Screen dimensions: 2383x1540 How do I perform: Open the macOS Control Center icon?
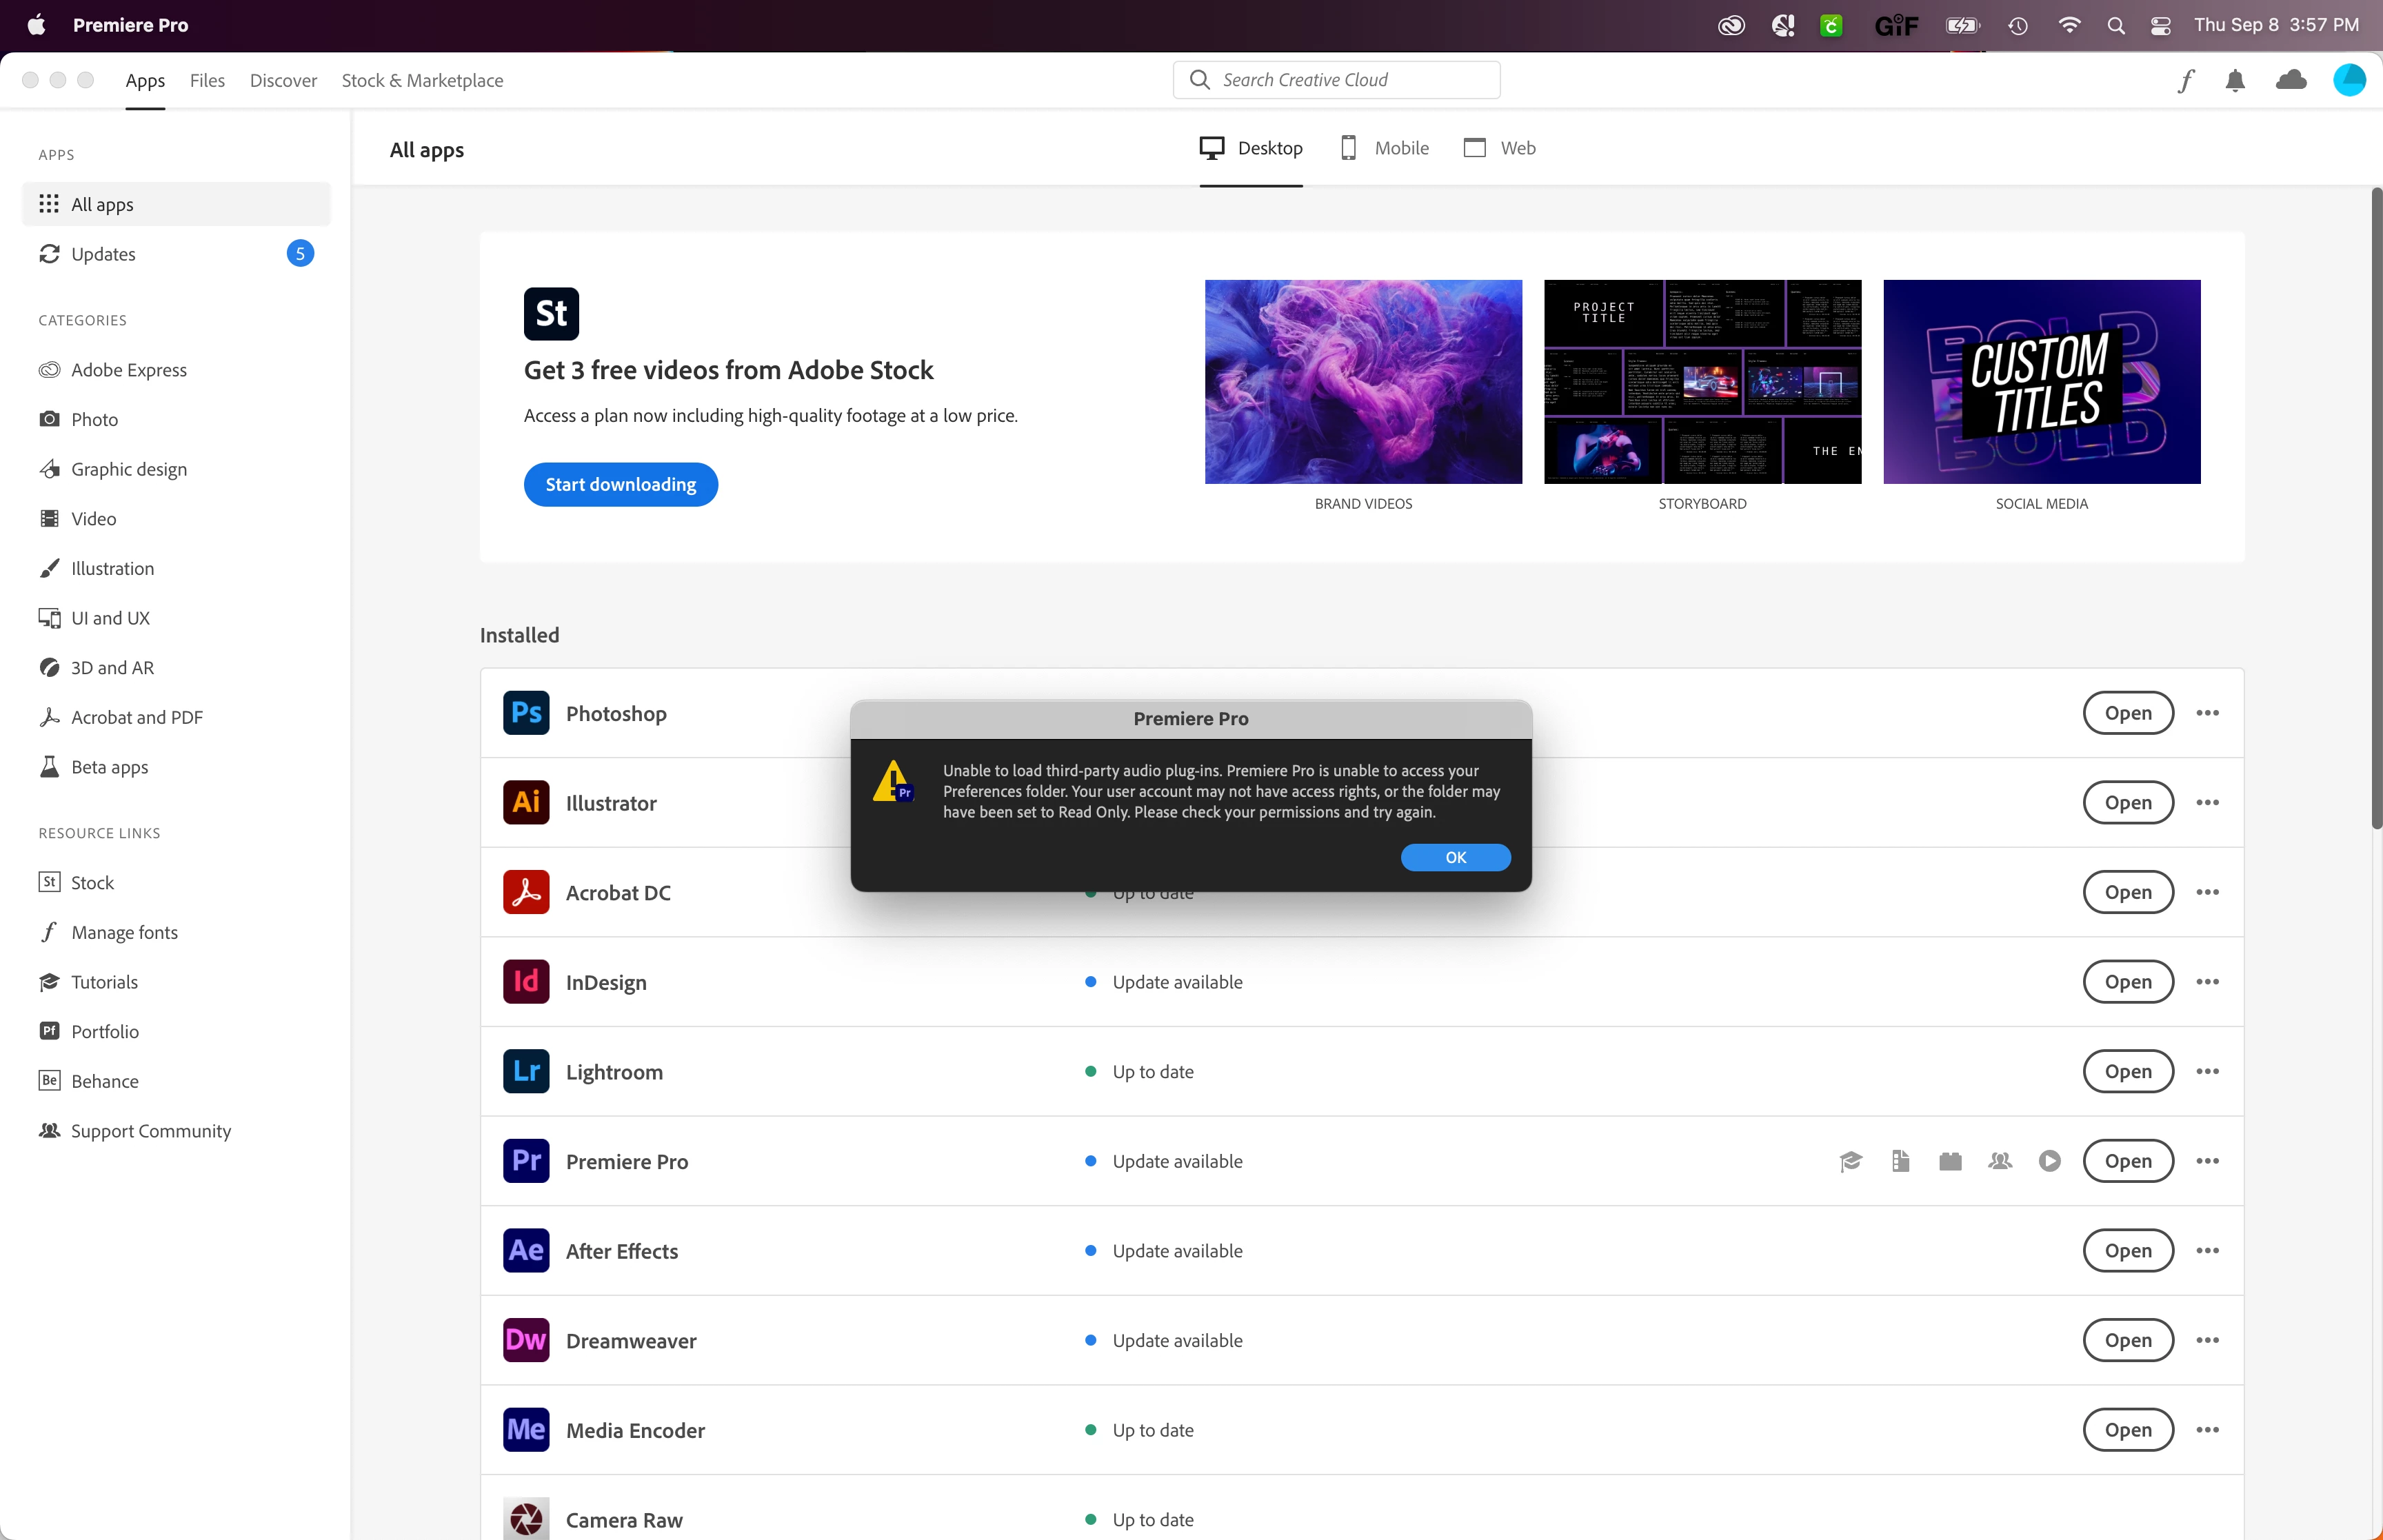[x=2160, y=26]
